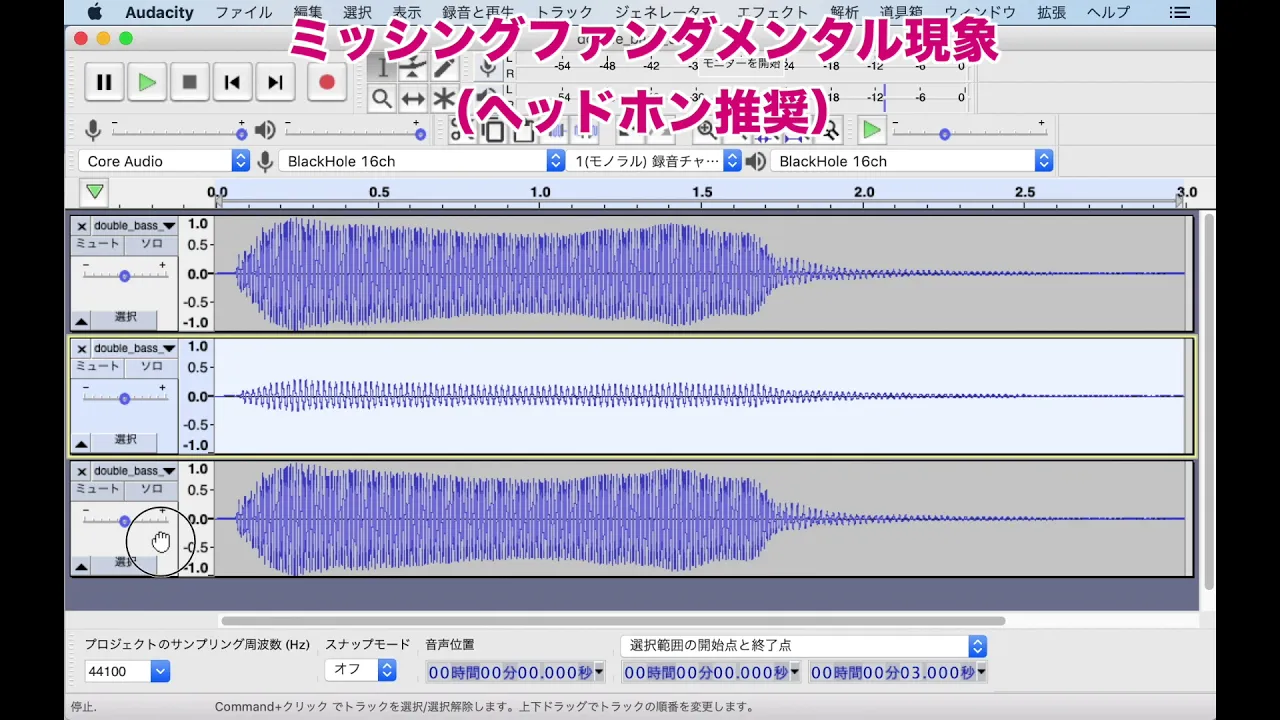
Task: Select the Envelope tool
Action: pos(413,68)
